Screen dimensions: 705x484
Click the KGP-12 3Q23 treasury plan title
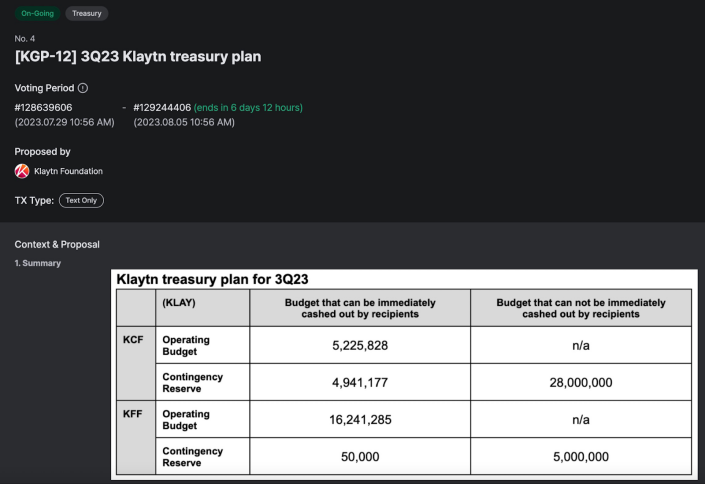pos(138,57)
